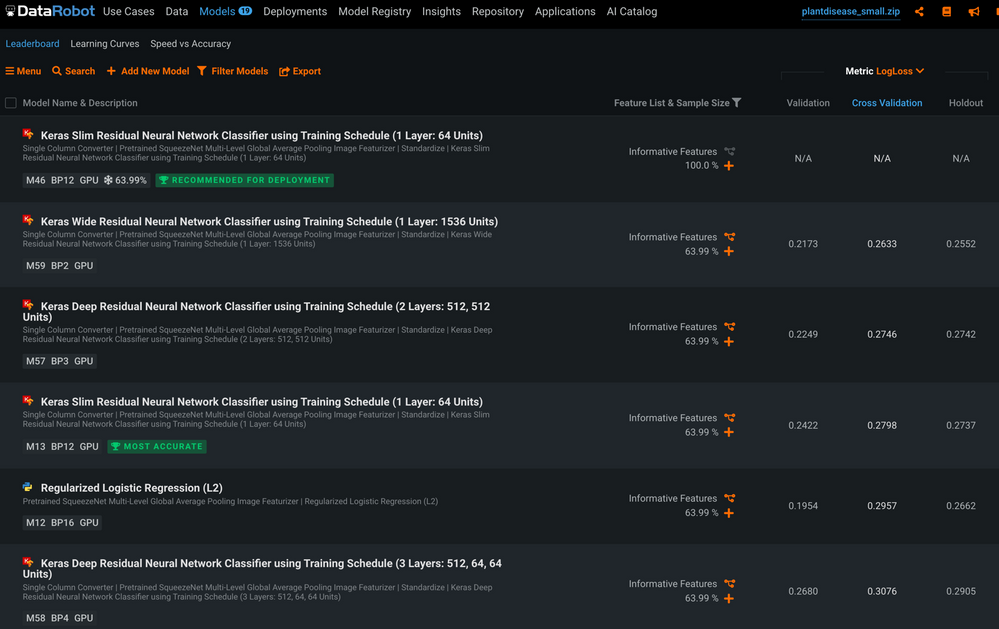Image resolution: width=999 pixels, height=629 pixels.
Task: Click the DataRobot logo
Action: (x=50, y=11)
